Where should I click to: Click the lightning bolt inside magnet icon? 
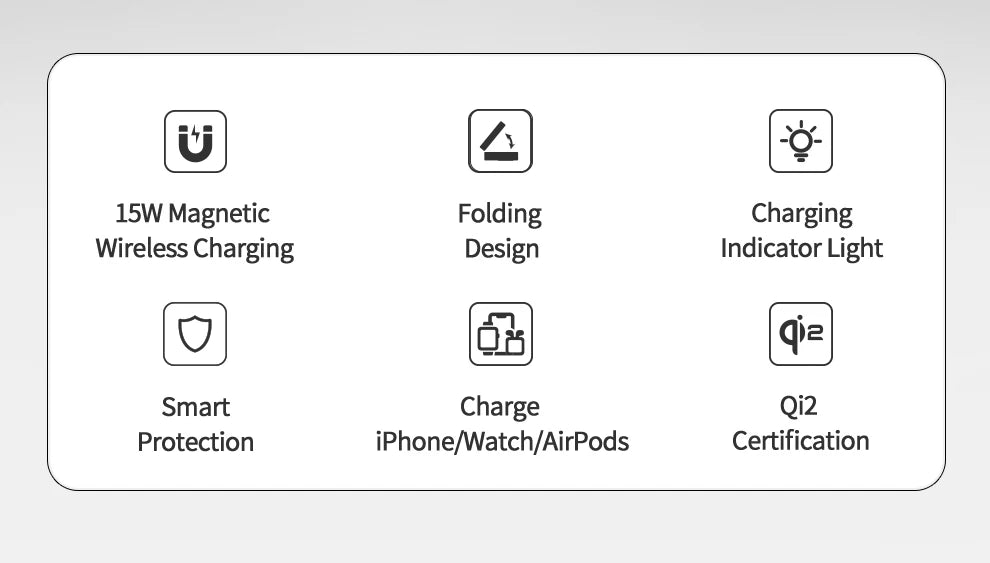(x=196, y=133)
